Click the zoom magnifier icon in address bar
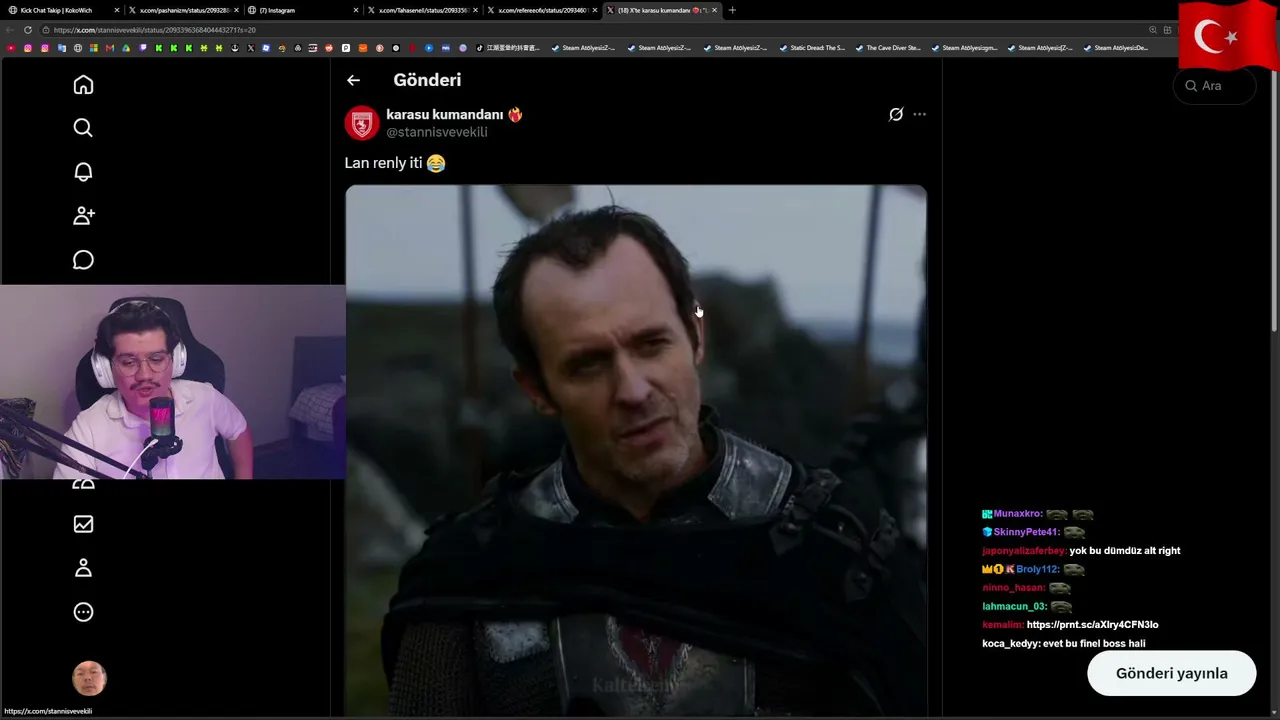The height and width of the screenshot is (720, 1280). (x=1152, y=30)
